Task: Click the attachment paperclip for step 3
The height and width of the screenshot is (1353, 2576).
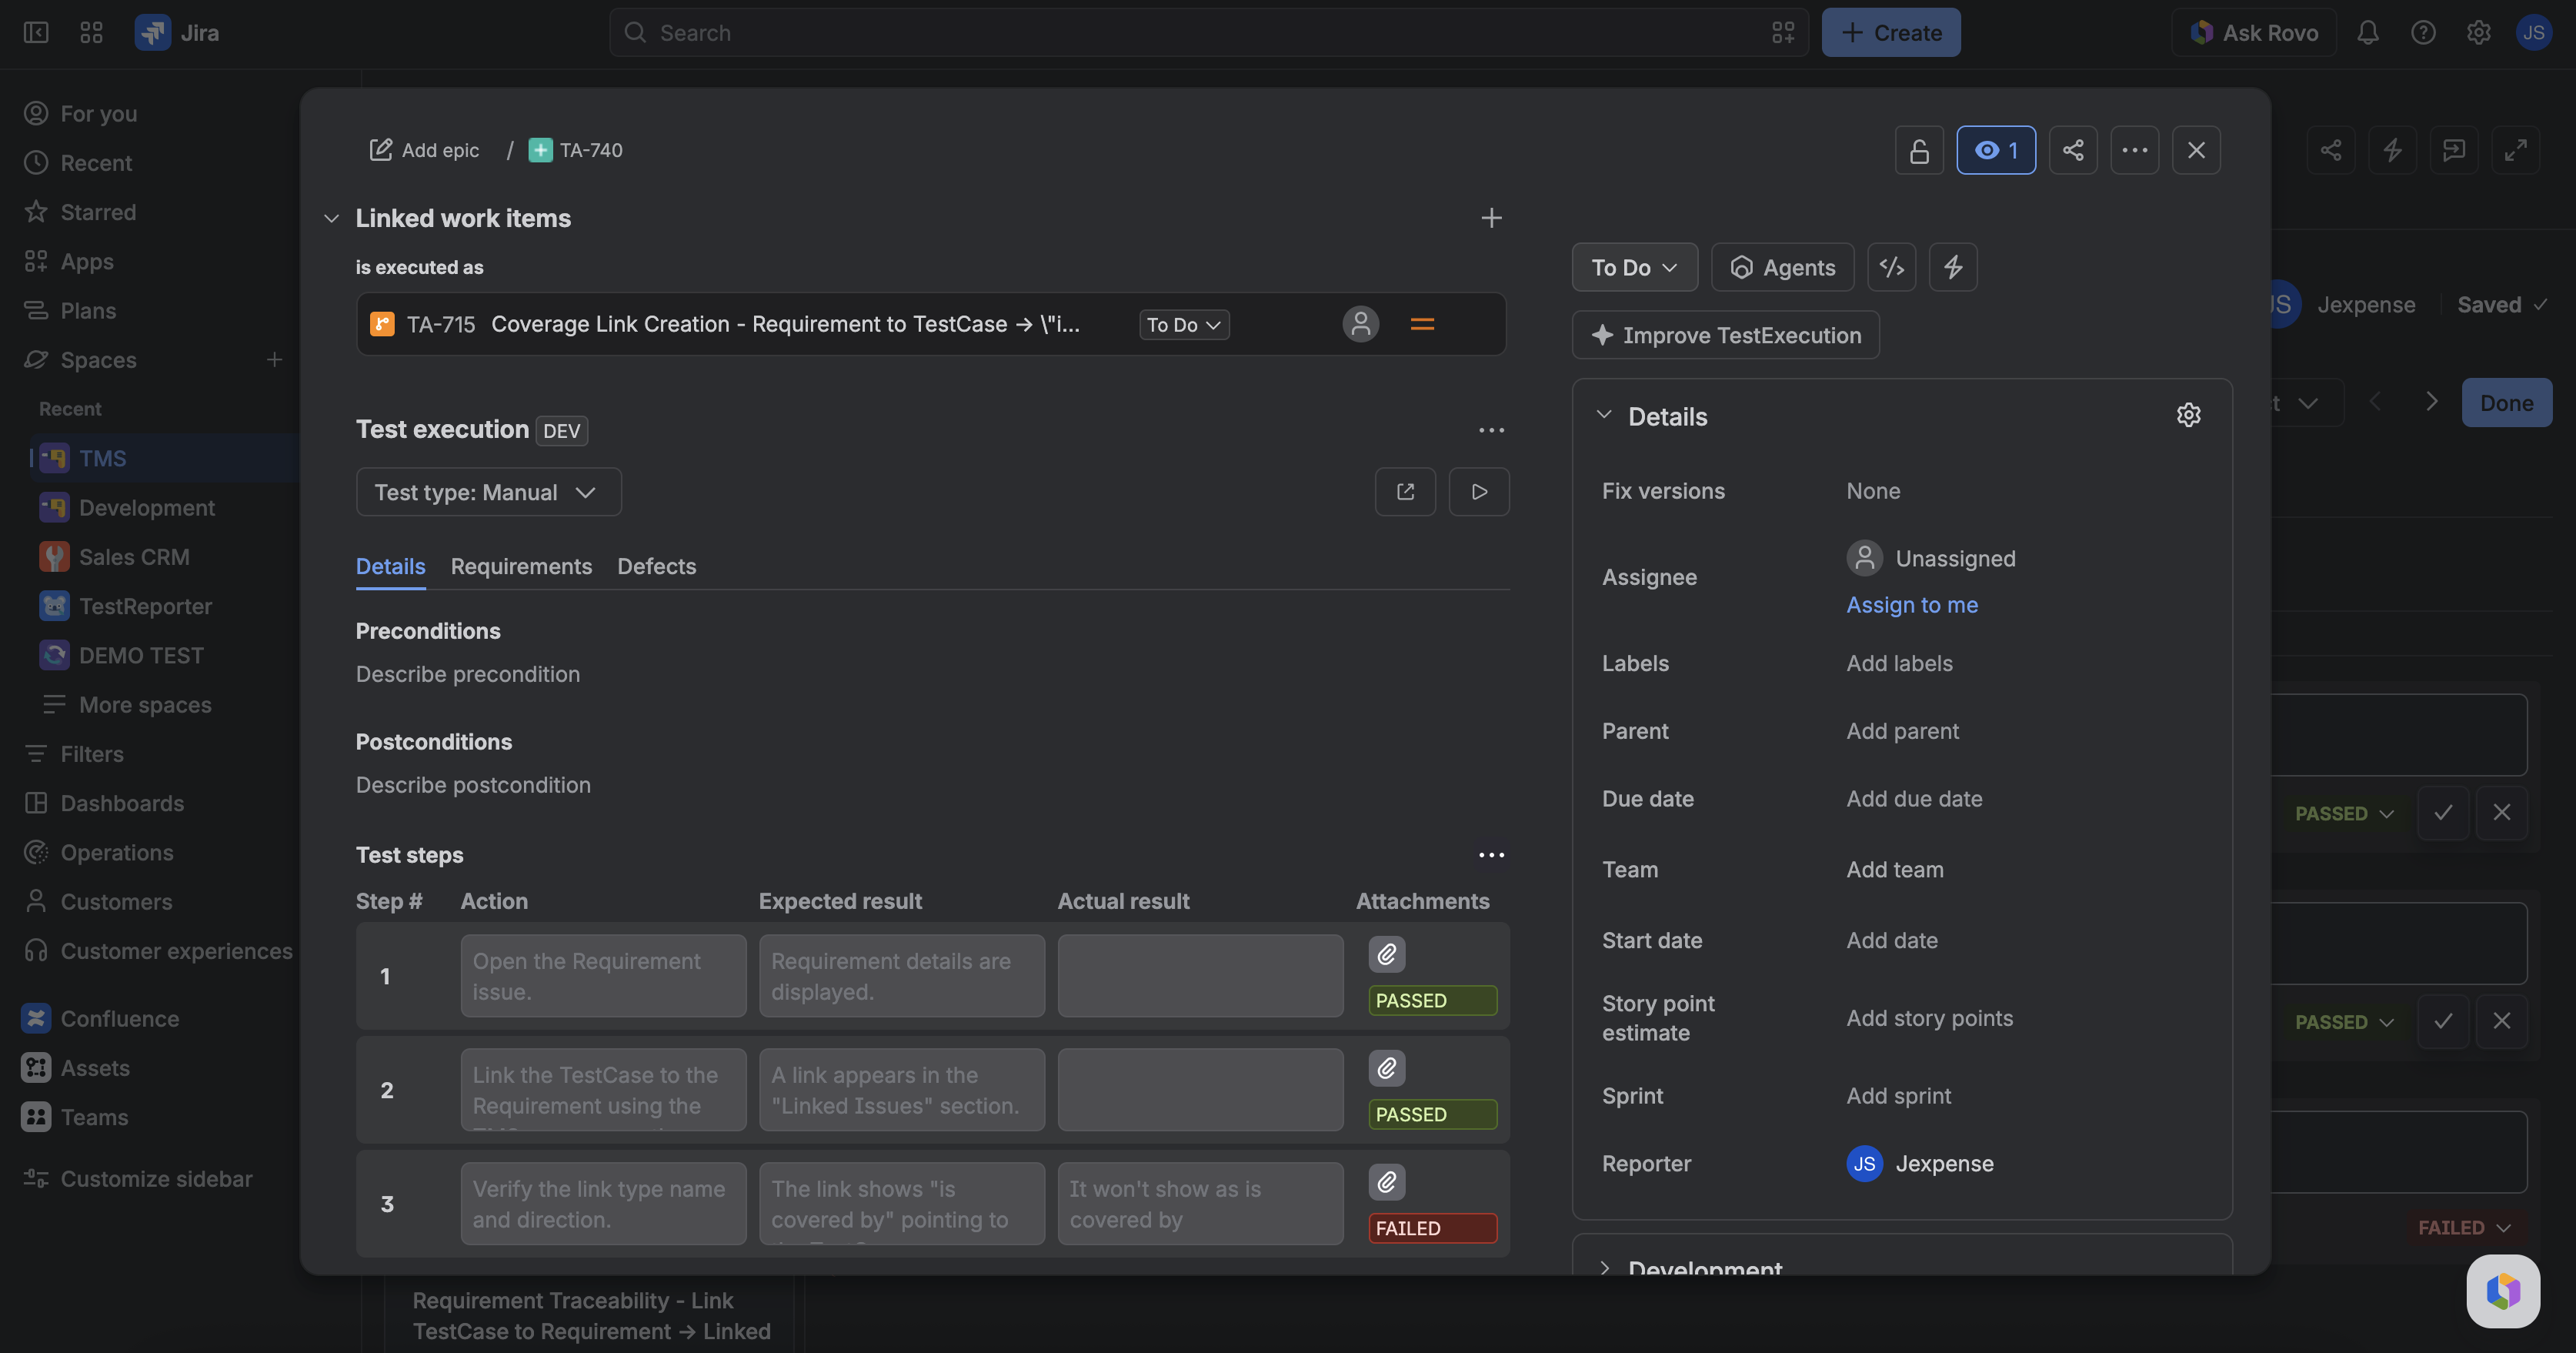Action: pyautogui.click(x=1387, y=1182)
